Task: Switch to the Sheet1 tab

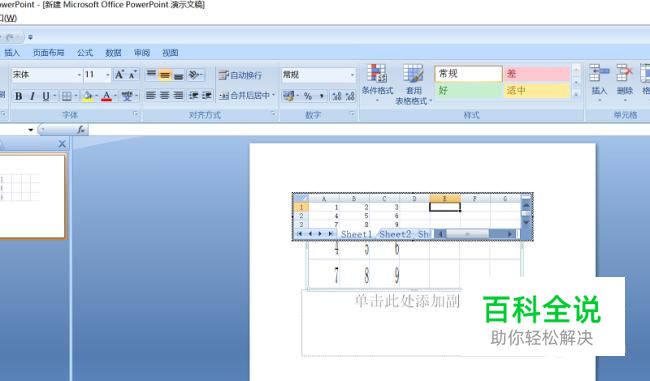Action: pyautogui.click(x=356, y=234)
